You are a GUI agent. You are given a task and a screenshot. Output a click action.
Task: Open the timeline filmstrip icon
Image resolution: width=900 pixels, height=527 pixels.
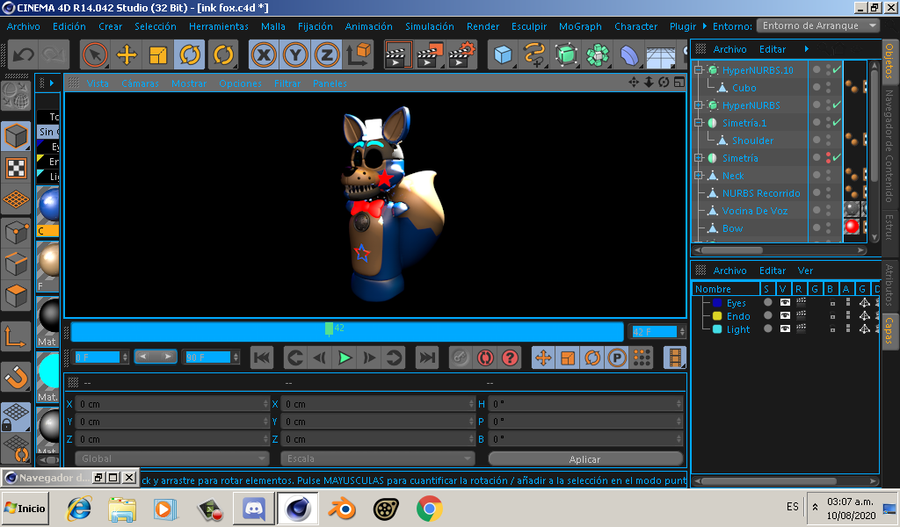point(674,358)
